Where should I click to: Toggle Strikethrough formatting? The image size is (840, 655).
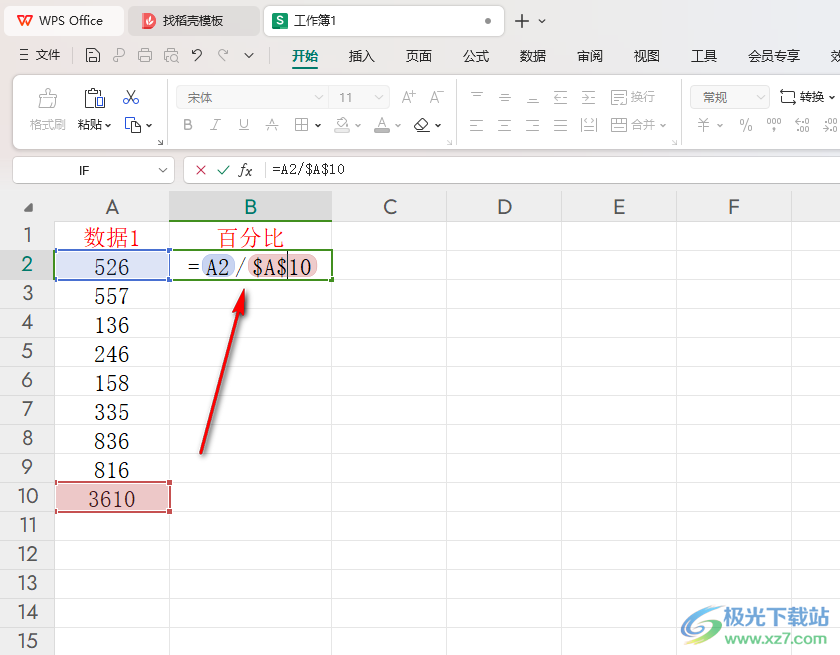[272, 125]
